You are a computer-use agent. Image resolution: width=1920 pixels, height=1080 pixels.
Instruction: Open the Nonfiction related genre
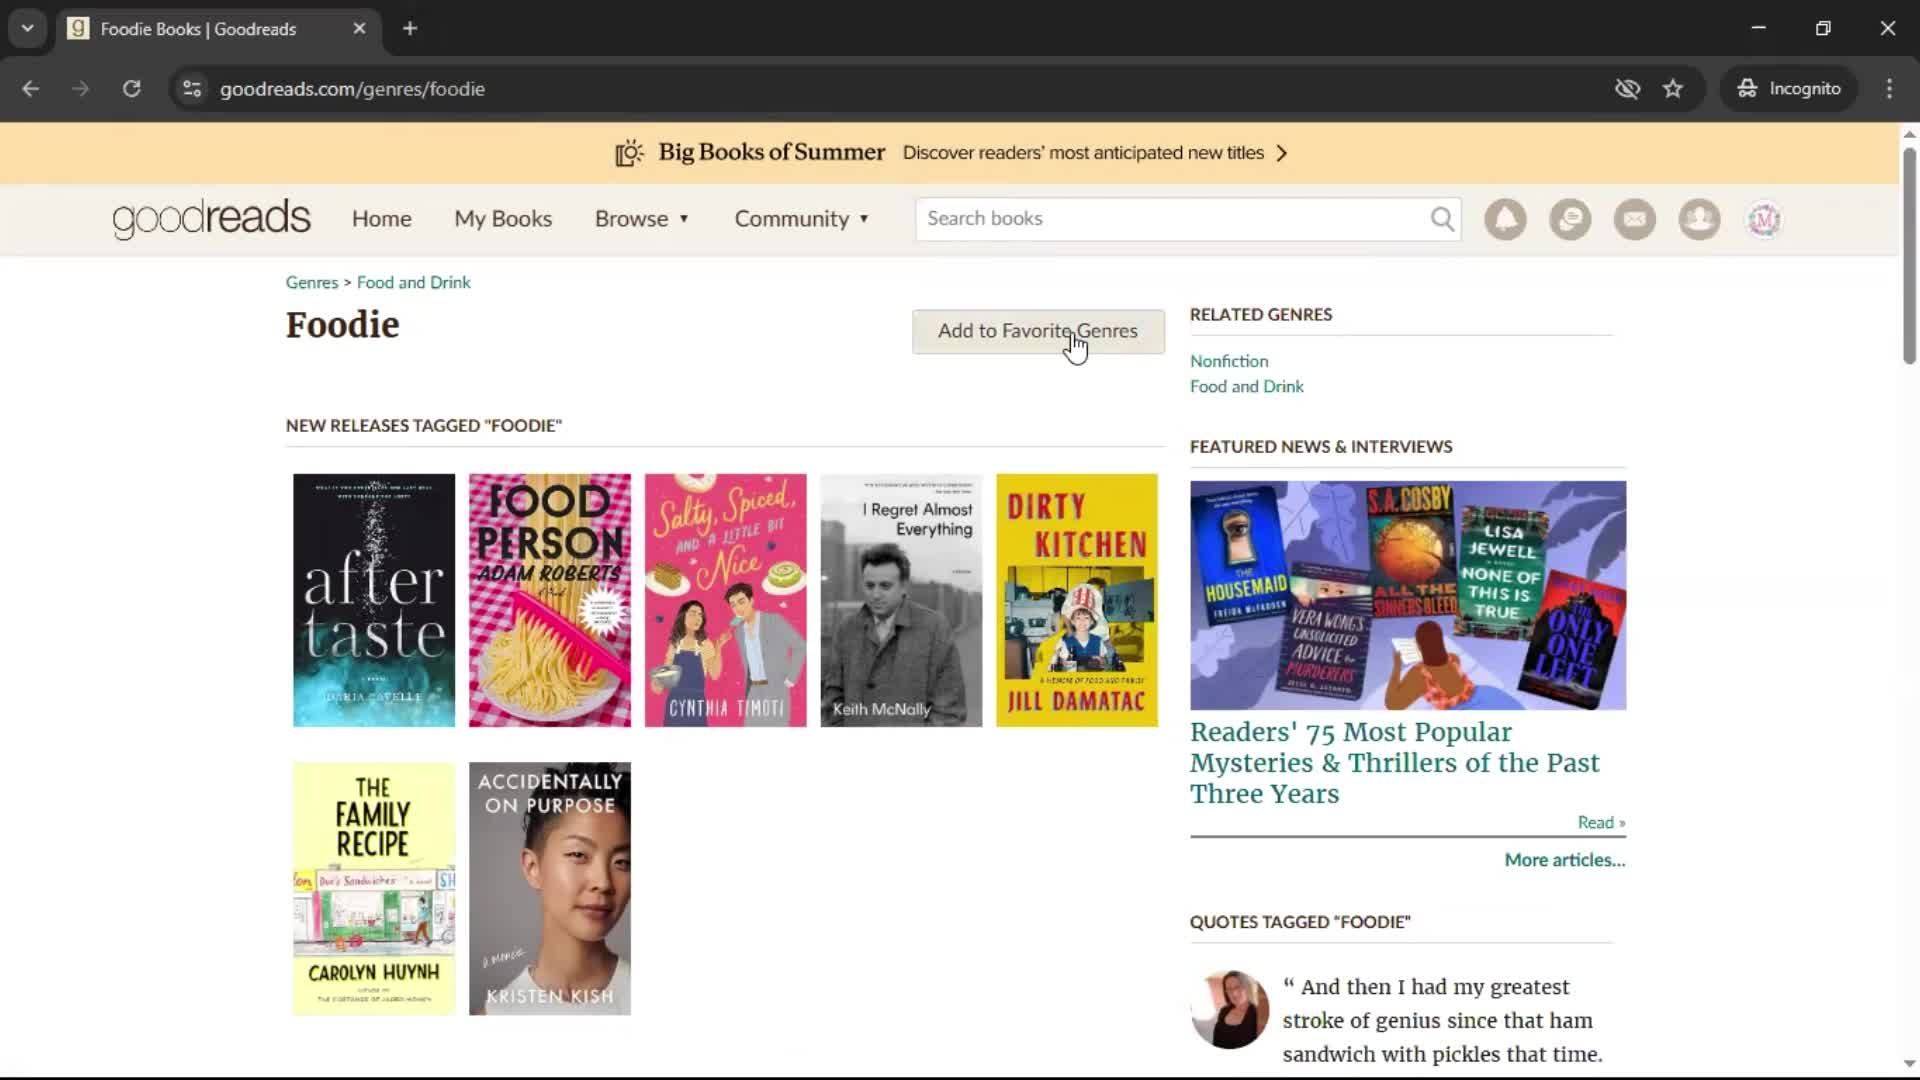(x=1229, y=361)
